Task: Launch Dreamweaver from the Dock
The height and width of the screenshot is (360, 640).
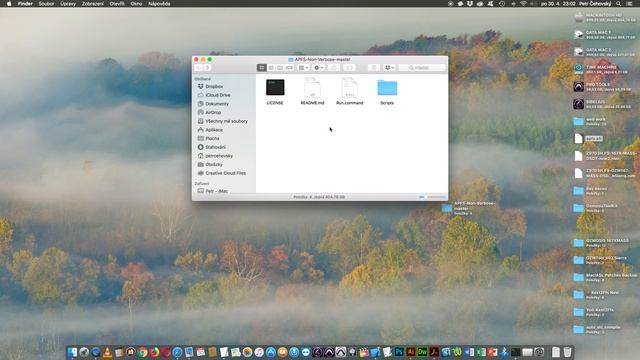Action: click(422, 352)
